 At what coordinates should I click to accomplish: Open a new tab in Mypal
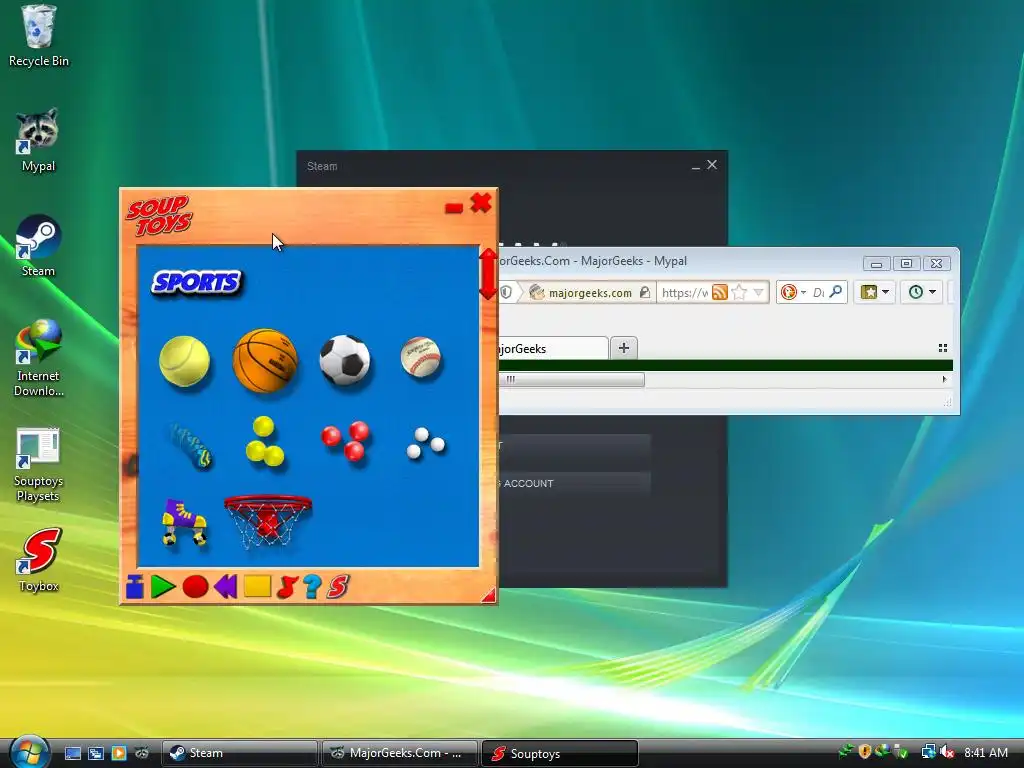624,347
